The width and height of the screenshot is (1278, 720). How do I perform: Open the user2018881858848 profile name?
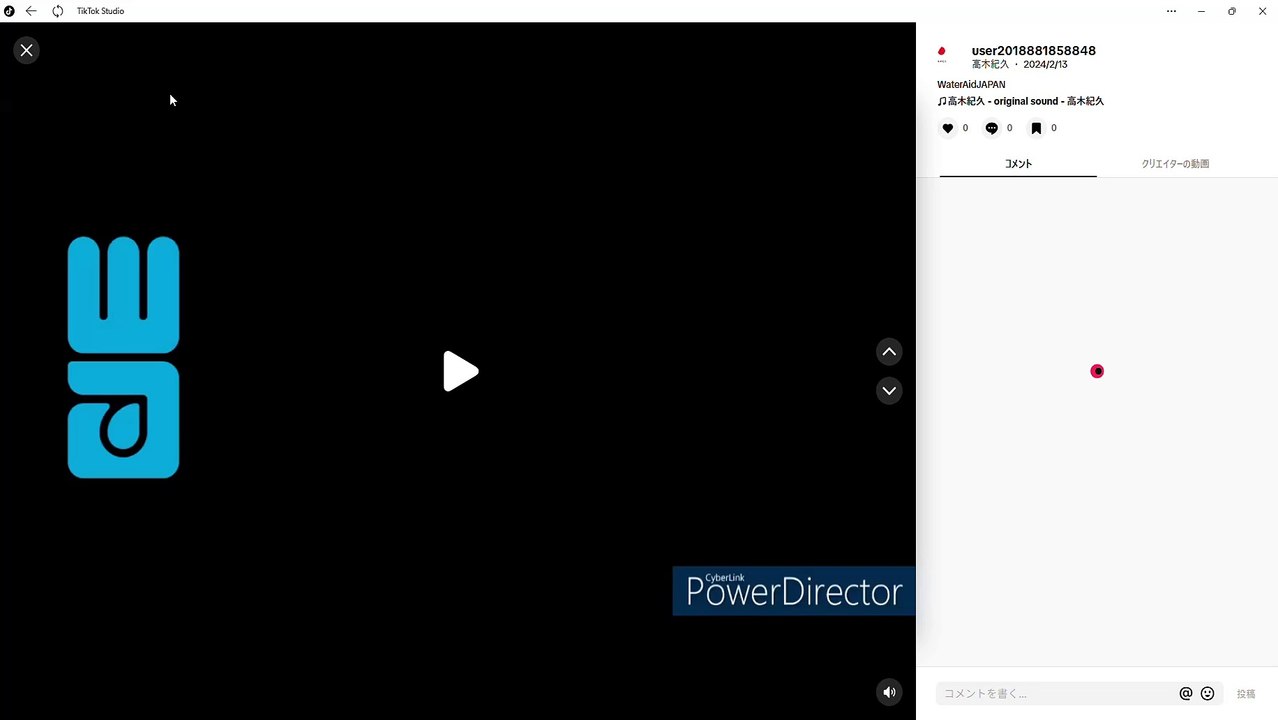pyautogui.click(x=1034, y=51)
